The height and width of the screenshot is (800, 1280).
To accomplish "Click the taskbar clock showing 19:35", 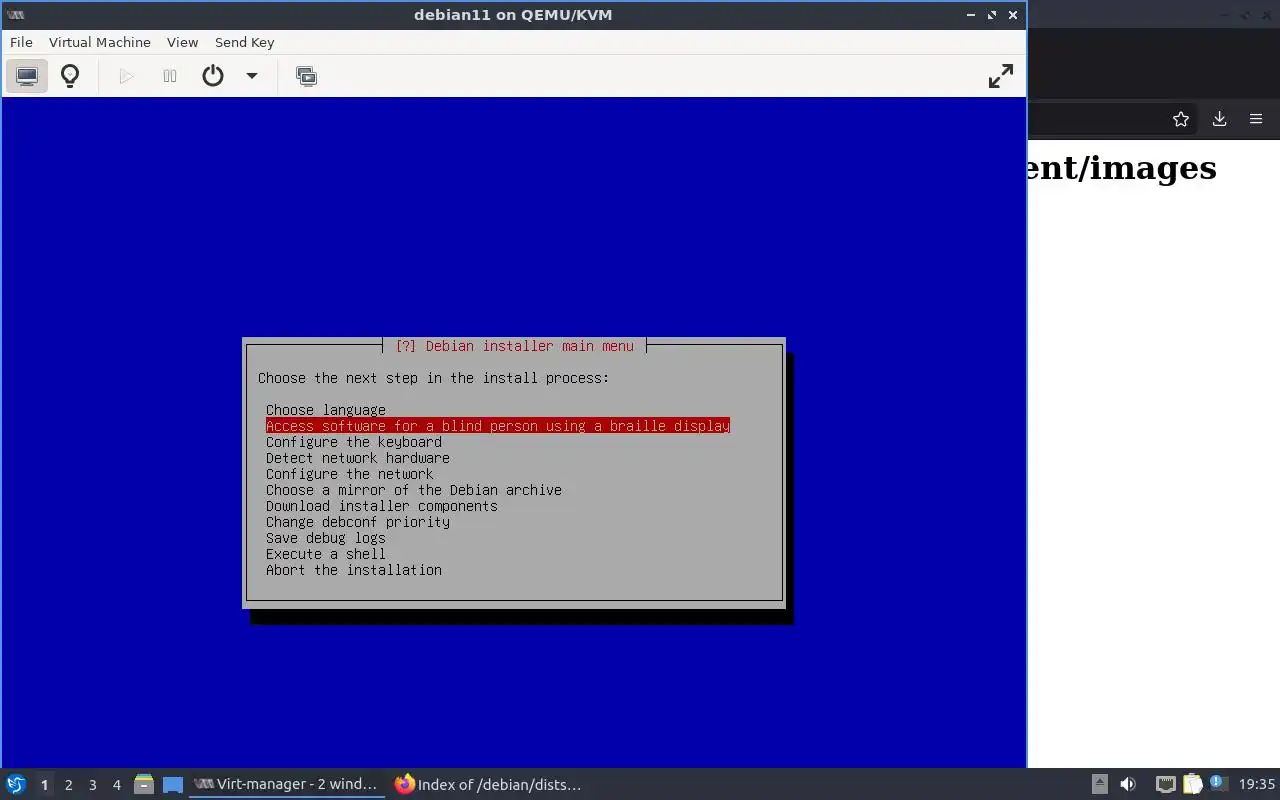I will pyautogui.click(x=1257, y=784).
